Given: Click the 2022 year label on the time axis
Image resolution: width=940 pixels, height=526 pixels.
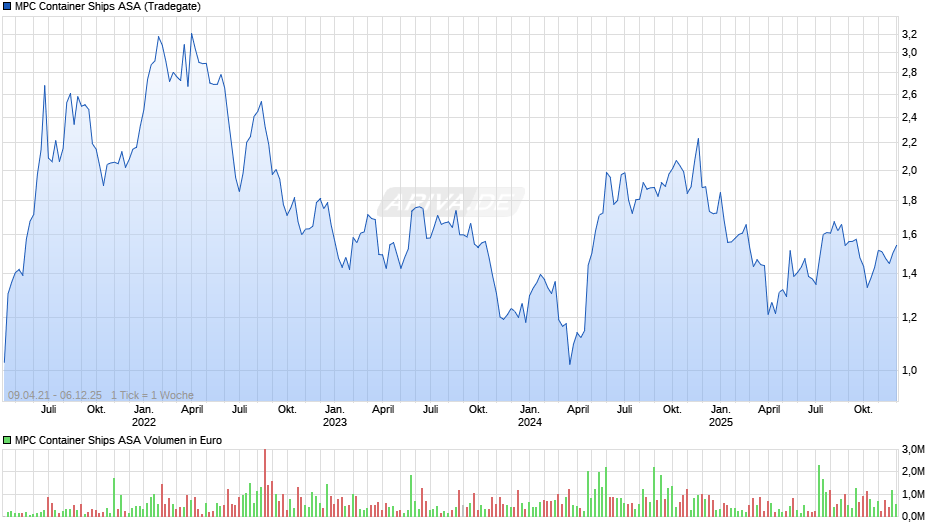Looking at the screenshot, I should pyautogui.click(x=144, y=422).
